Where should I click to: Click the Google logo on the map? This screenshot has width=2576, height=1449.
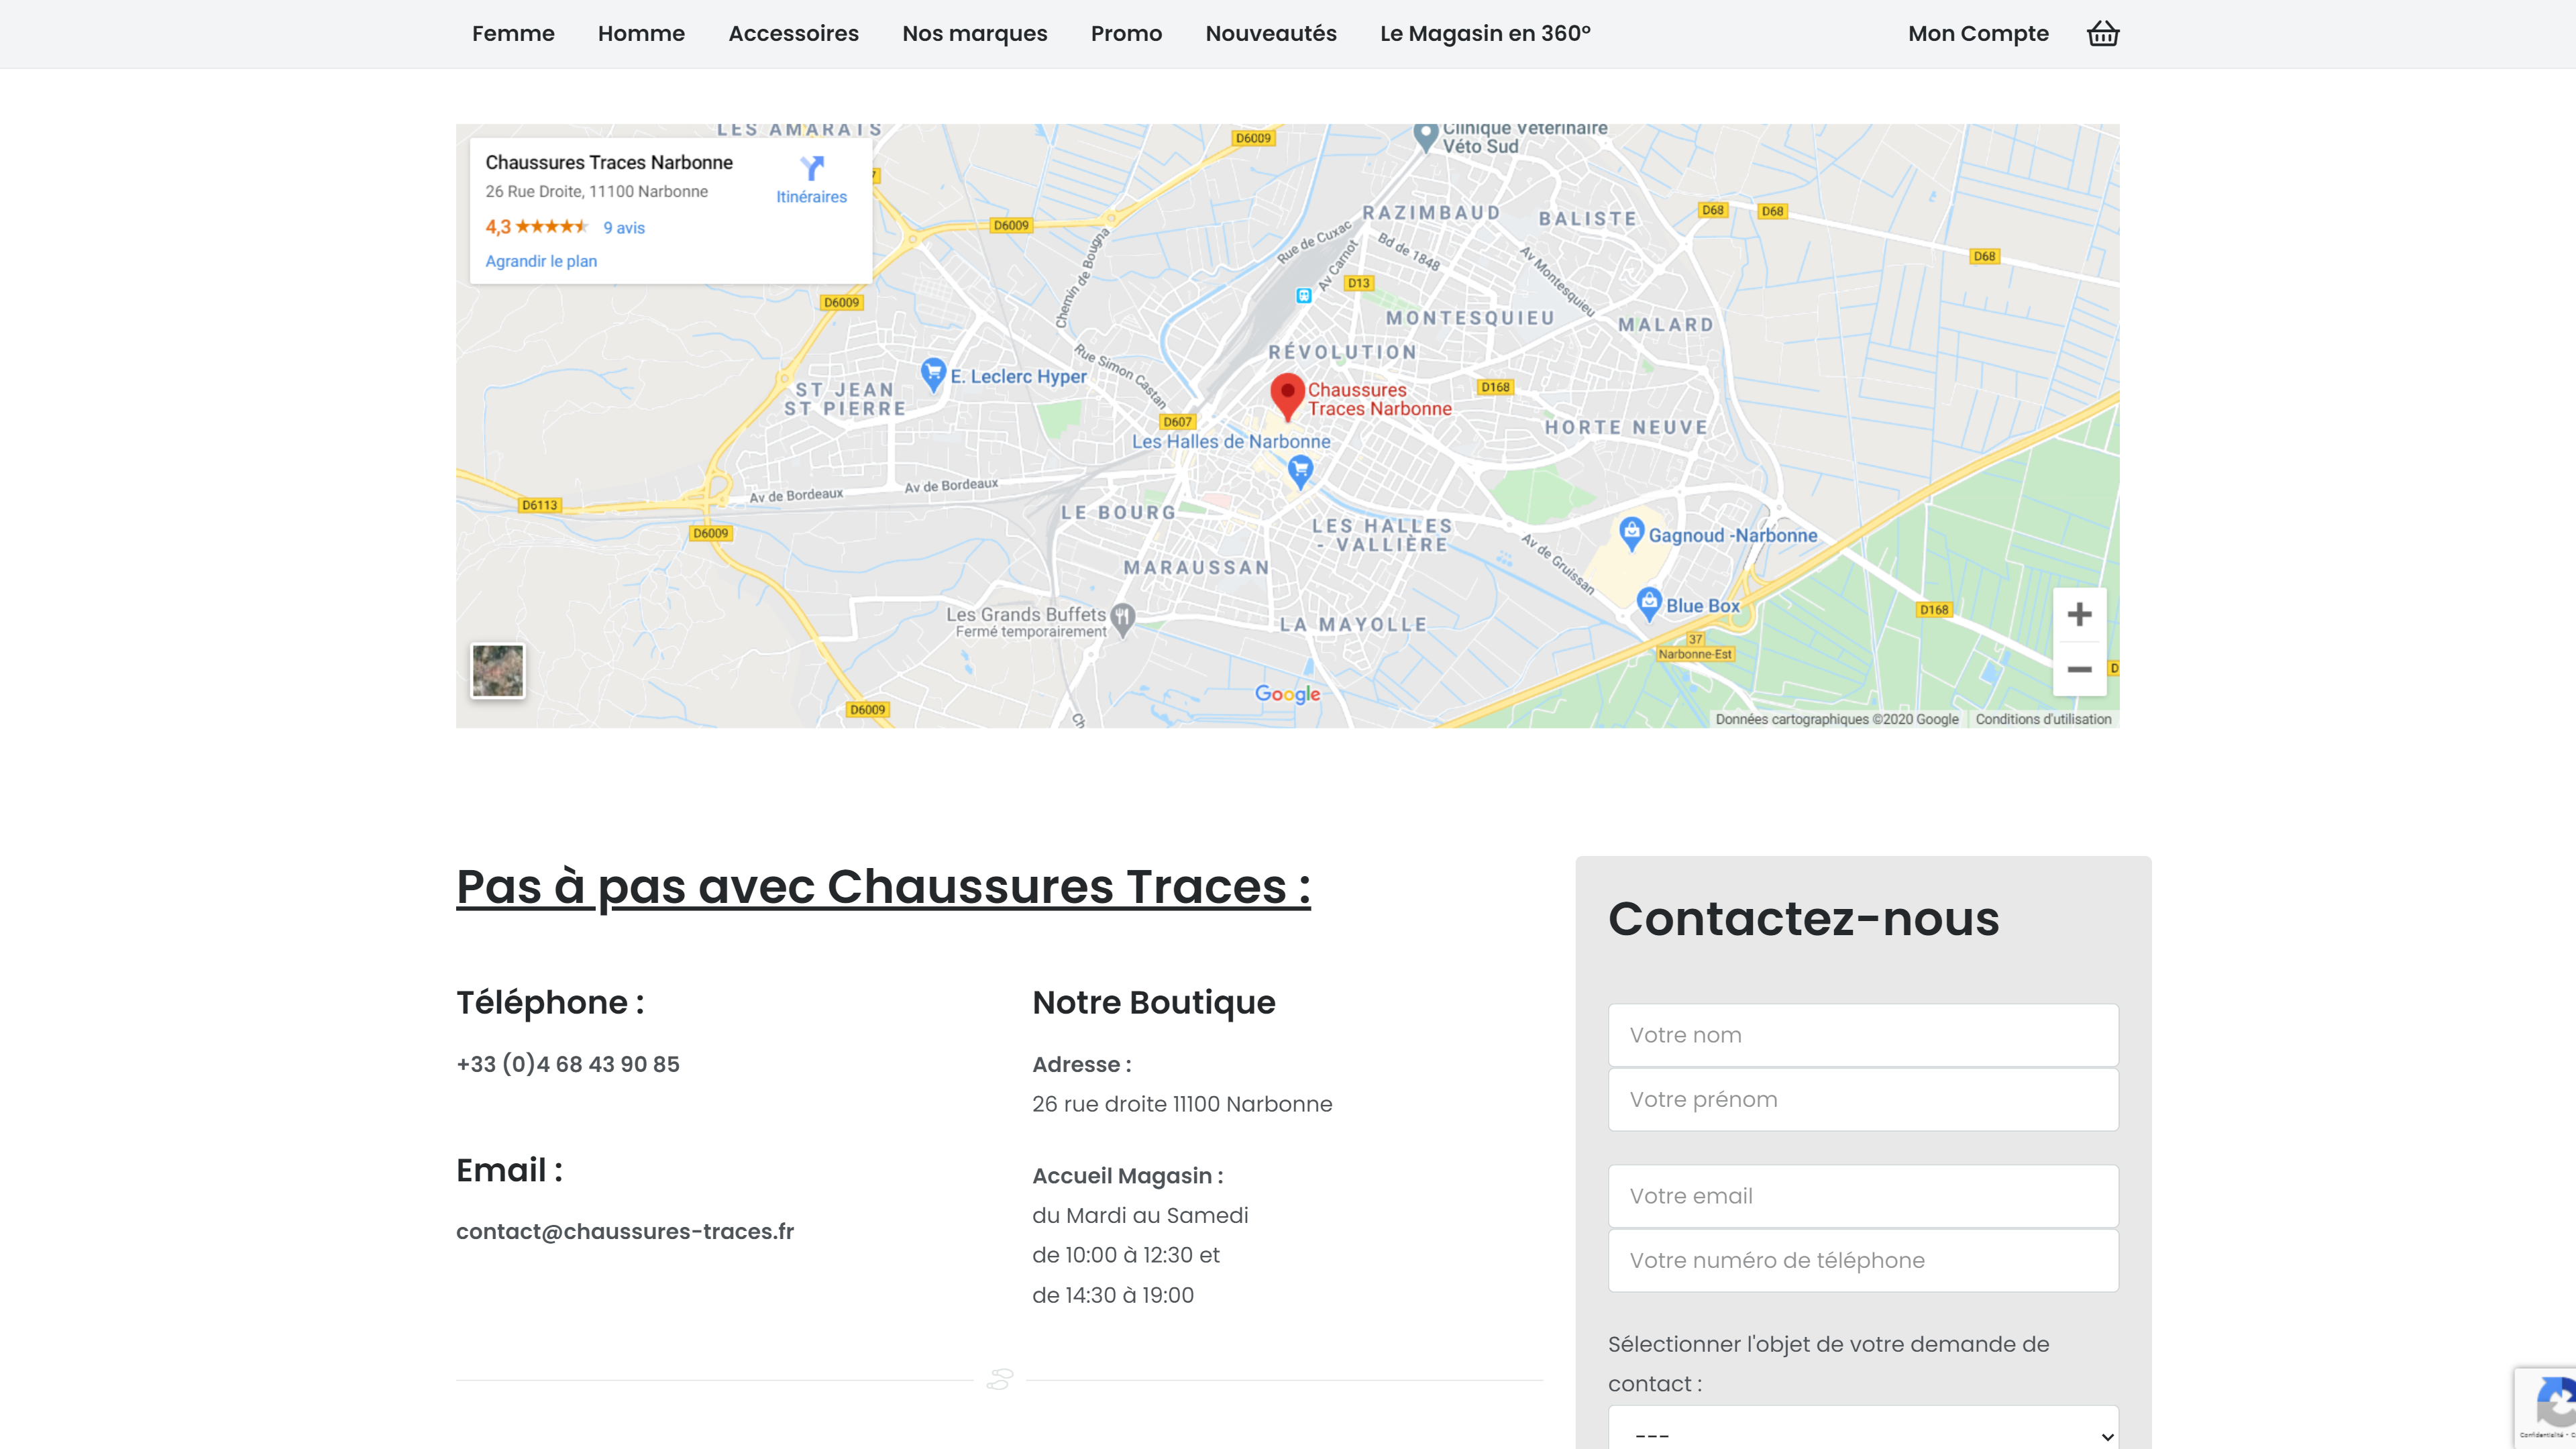tap(1287, 694)
